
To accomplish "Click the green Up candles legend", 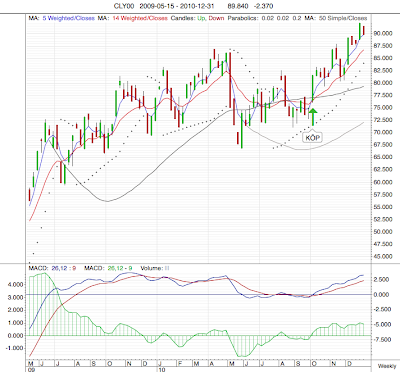I will [201, 18].
